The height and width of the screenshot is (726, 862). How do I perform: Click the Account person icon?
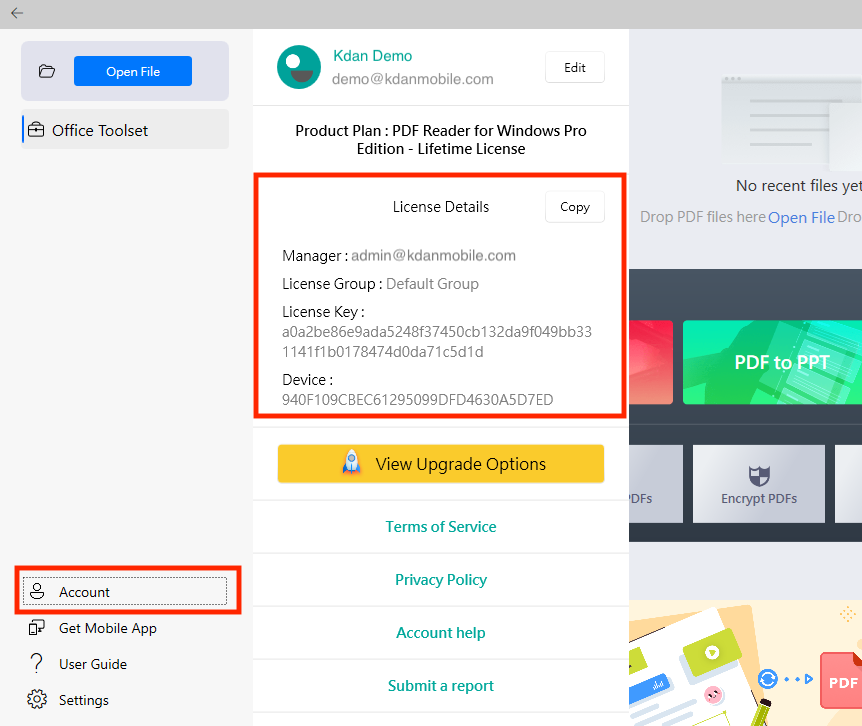pos(37,591)
